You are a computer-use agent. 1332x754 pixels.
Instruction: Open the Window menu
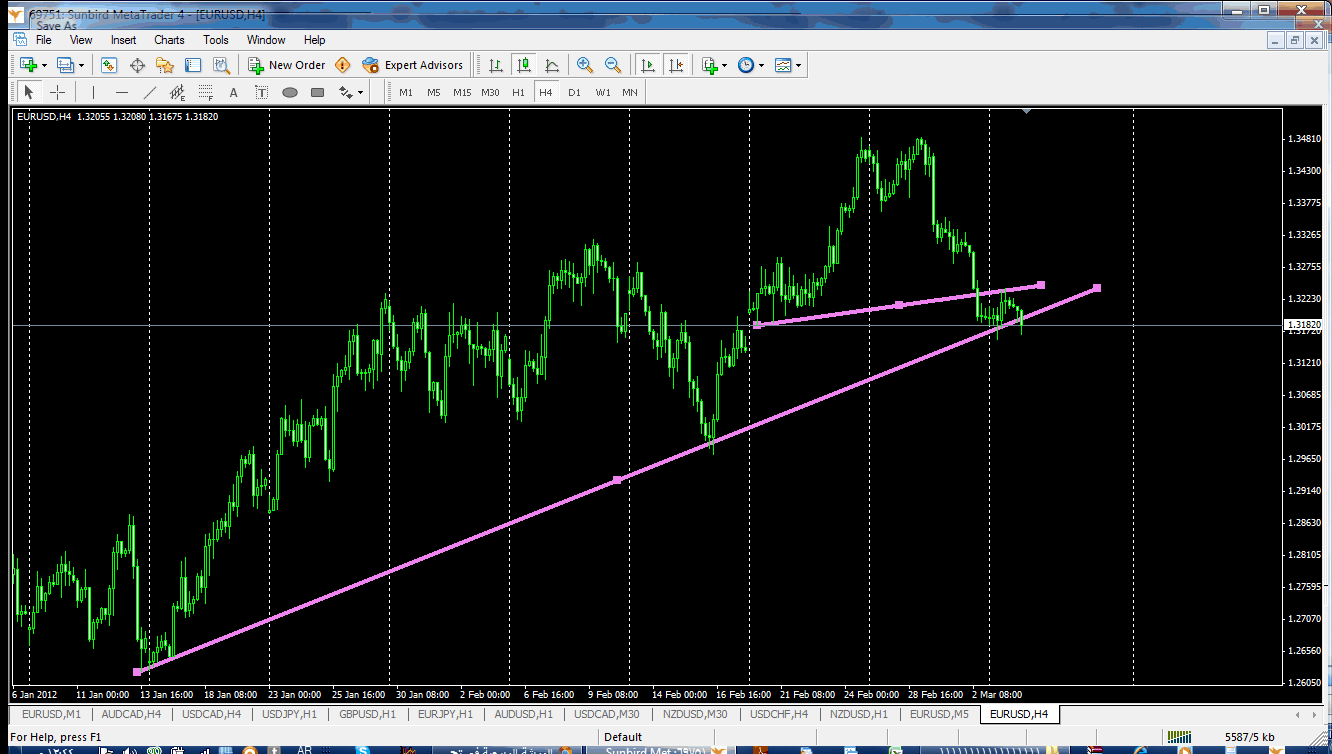pyautogui.click(x=266, y=40)
